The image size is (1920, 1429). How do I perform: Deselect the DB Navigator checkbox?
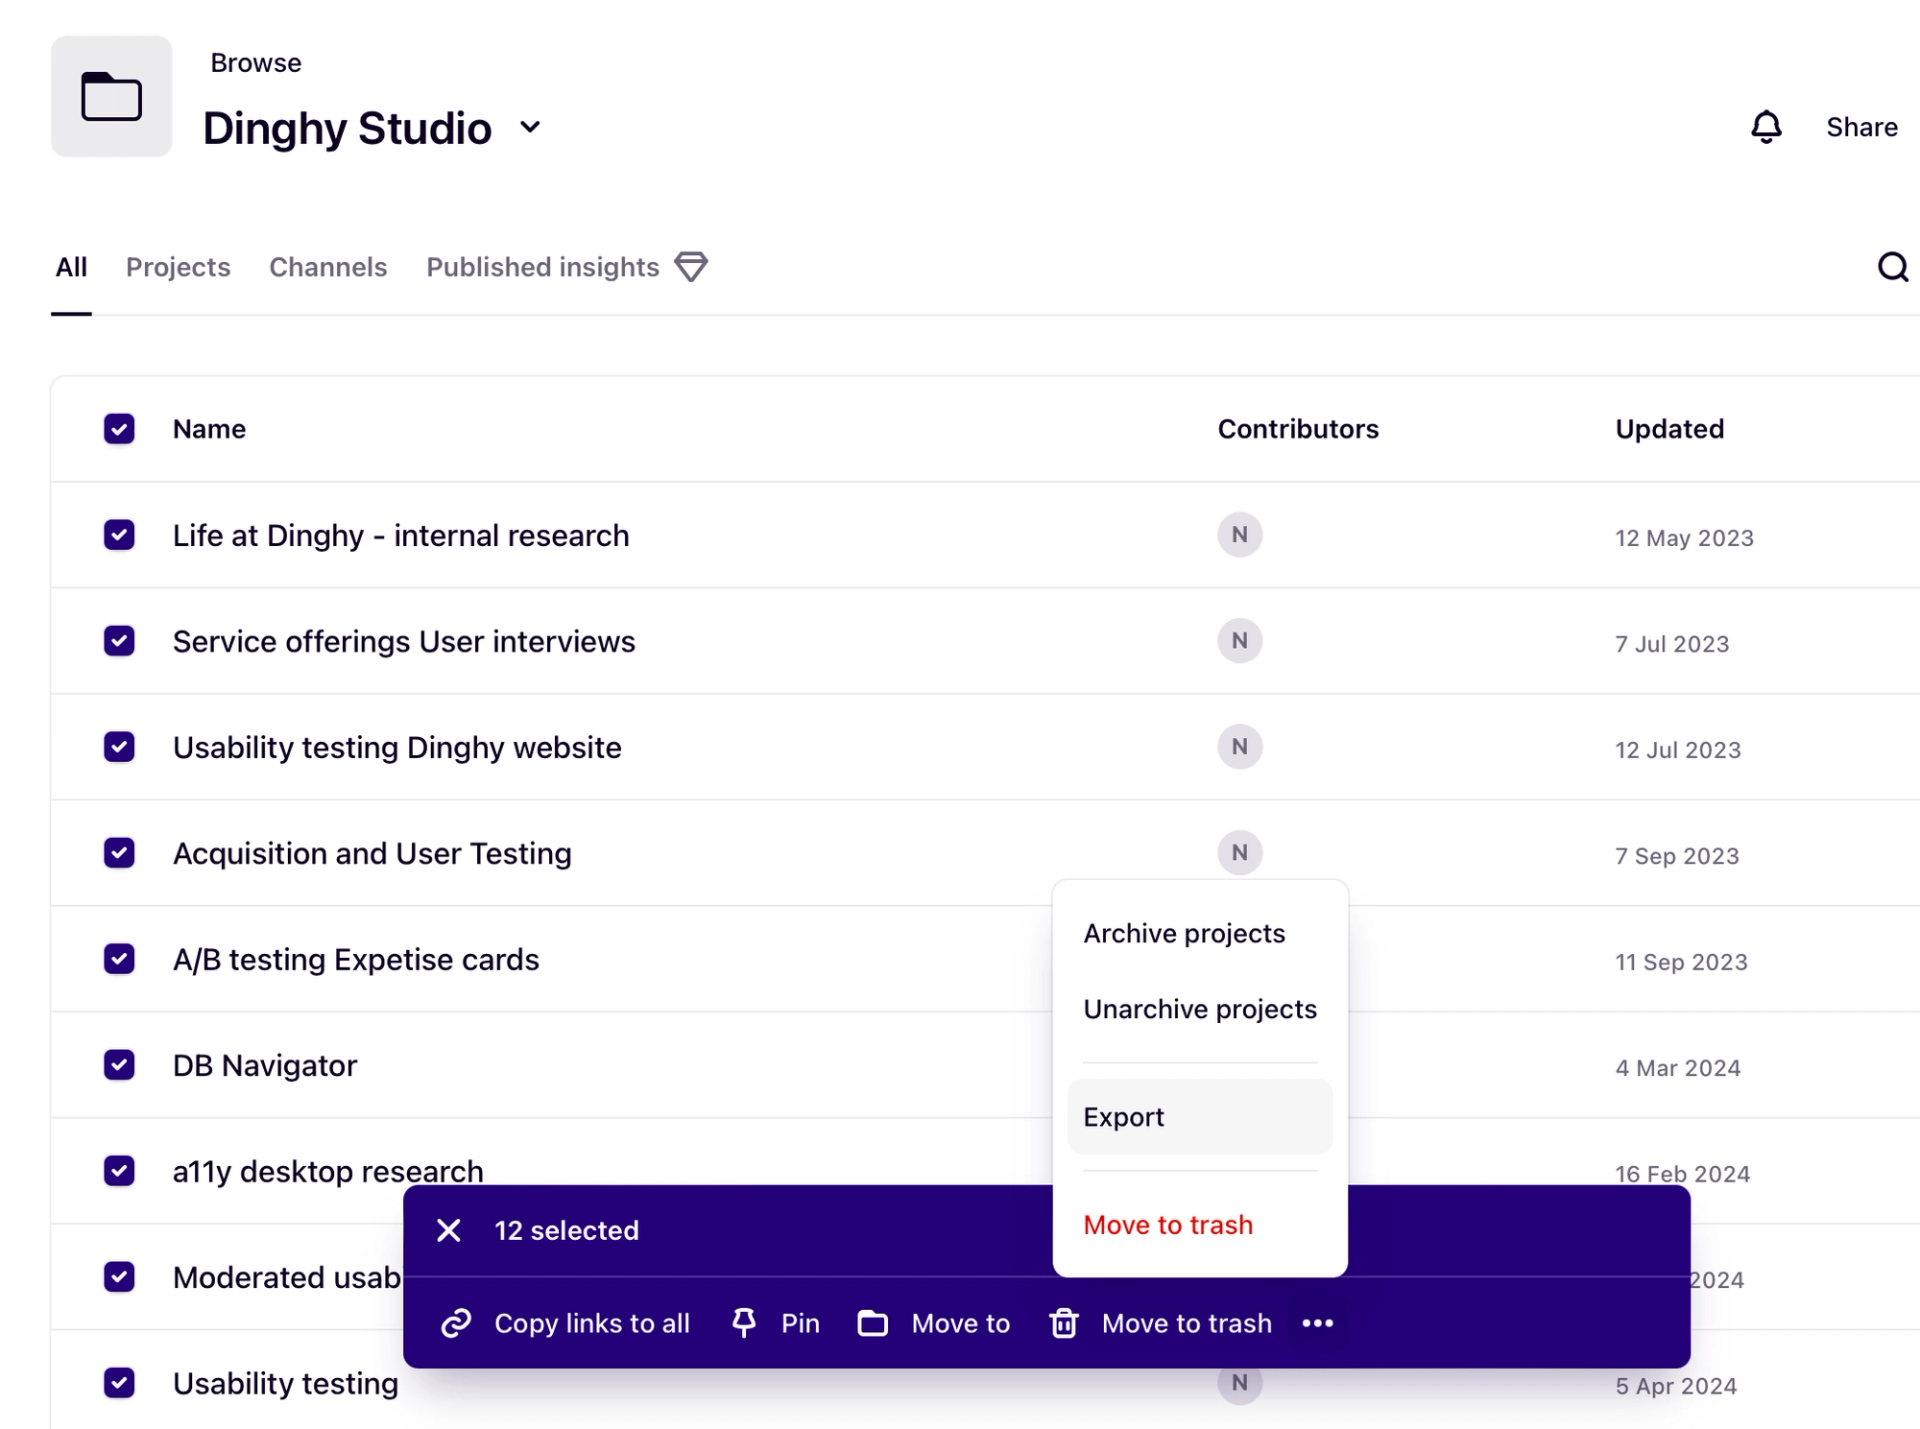click(x=119, y=1065)
